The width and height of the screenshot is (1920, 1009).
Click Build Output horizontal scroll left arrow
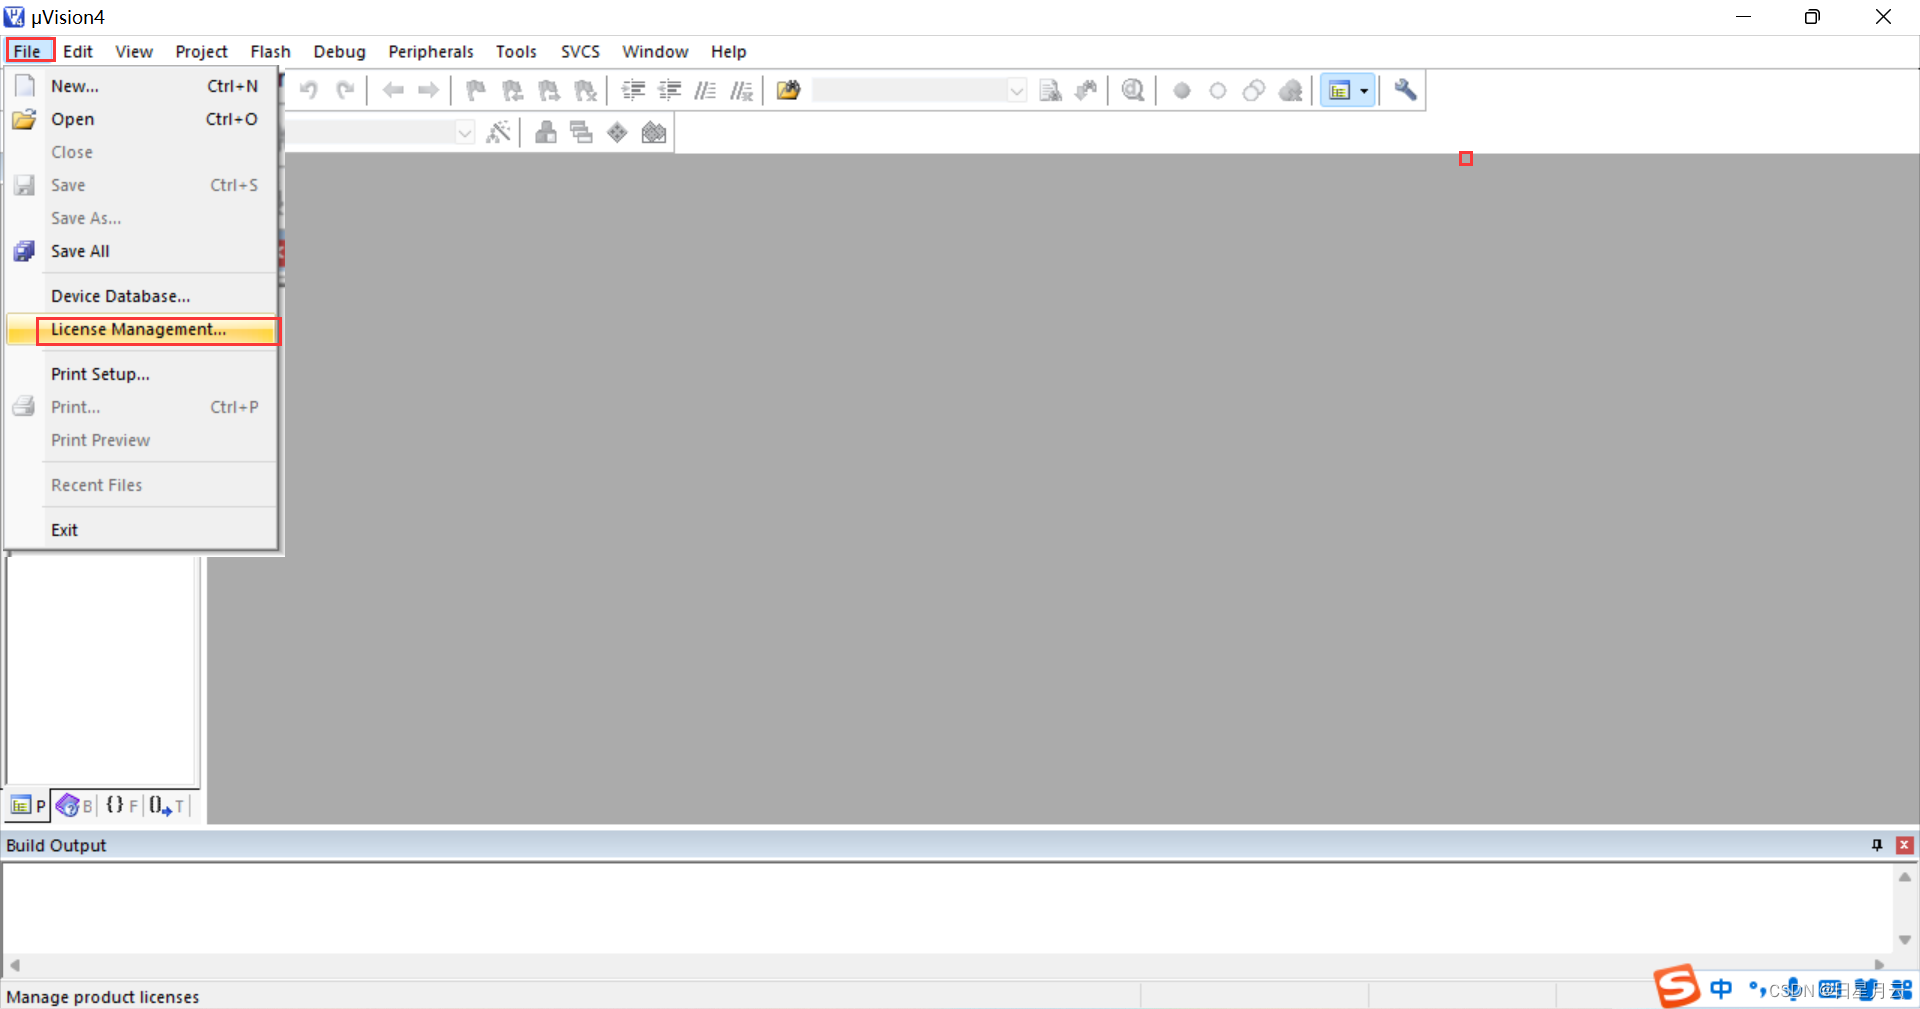click(x=15, y=966)
